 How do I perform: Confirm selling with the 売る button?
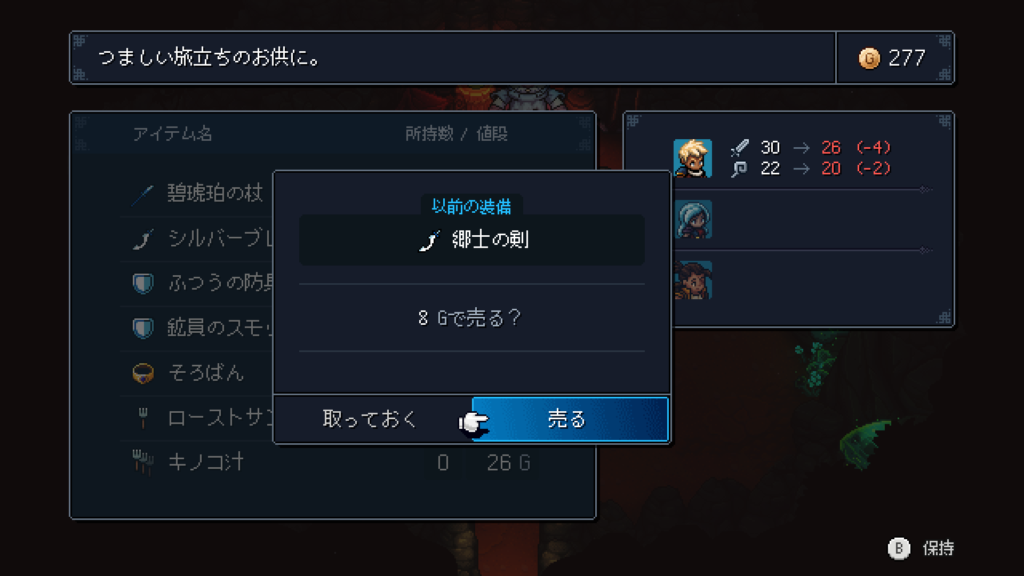[x=570, y=419]
